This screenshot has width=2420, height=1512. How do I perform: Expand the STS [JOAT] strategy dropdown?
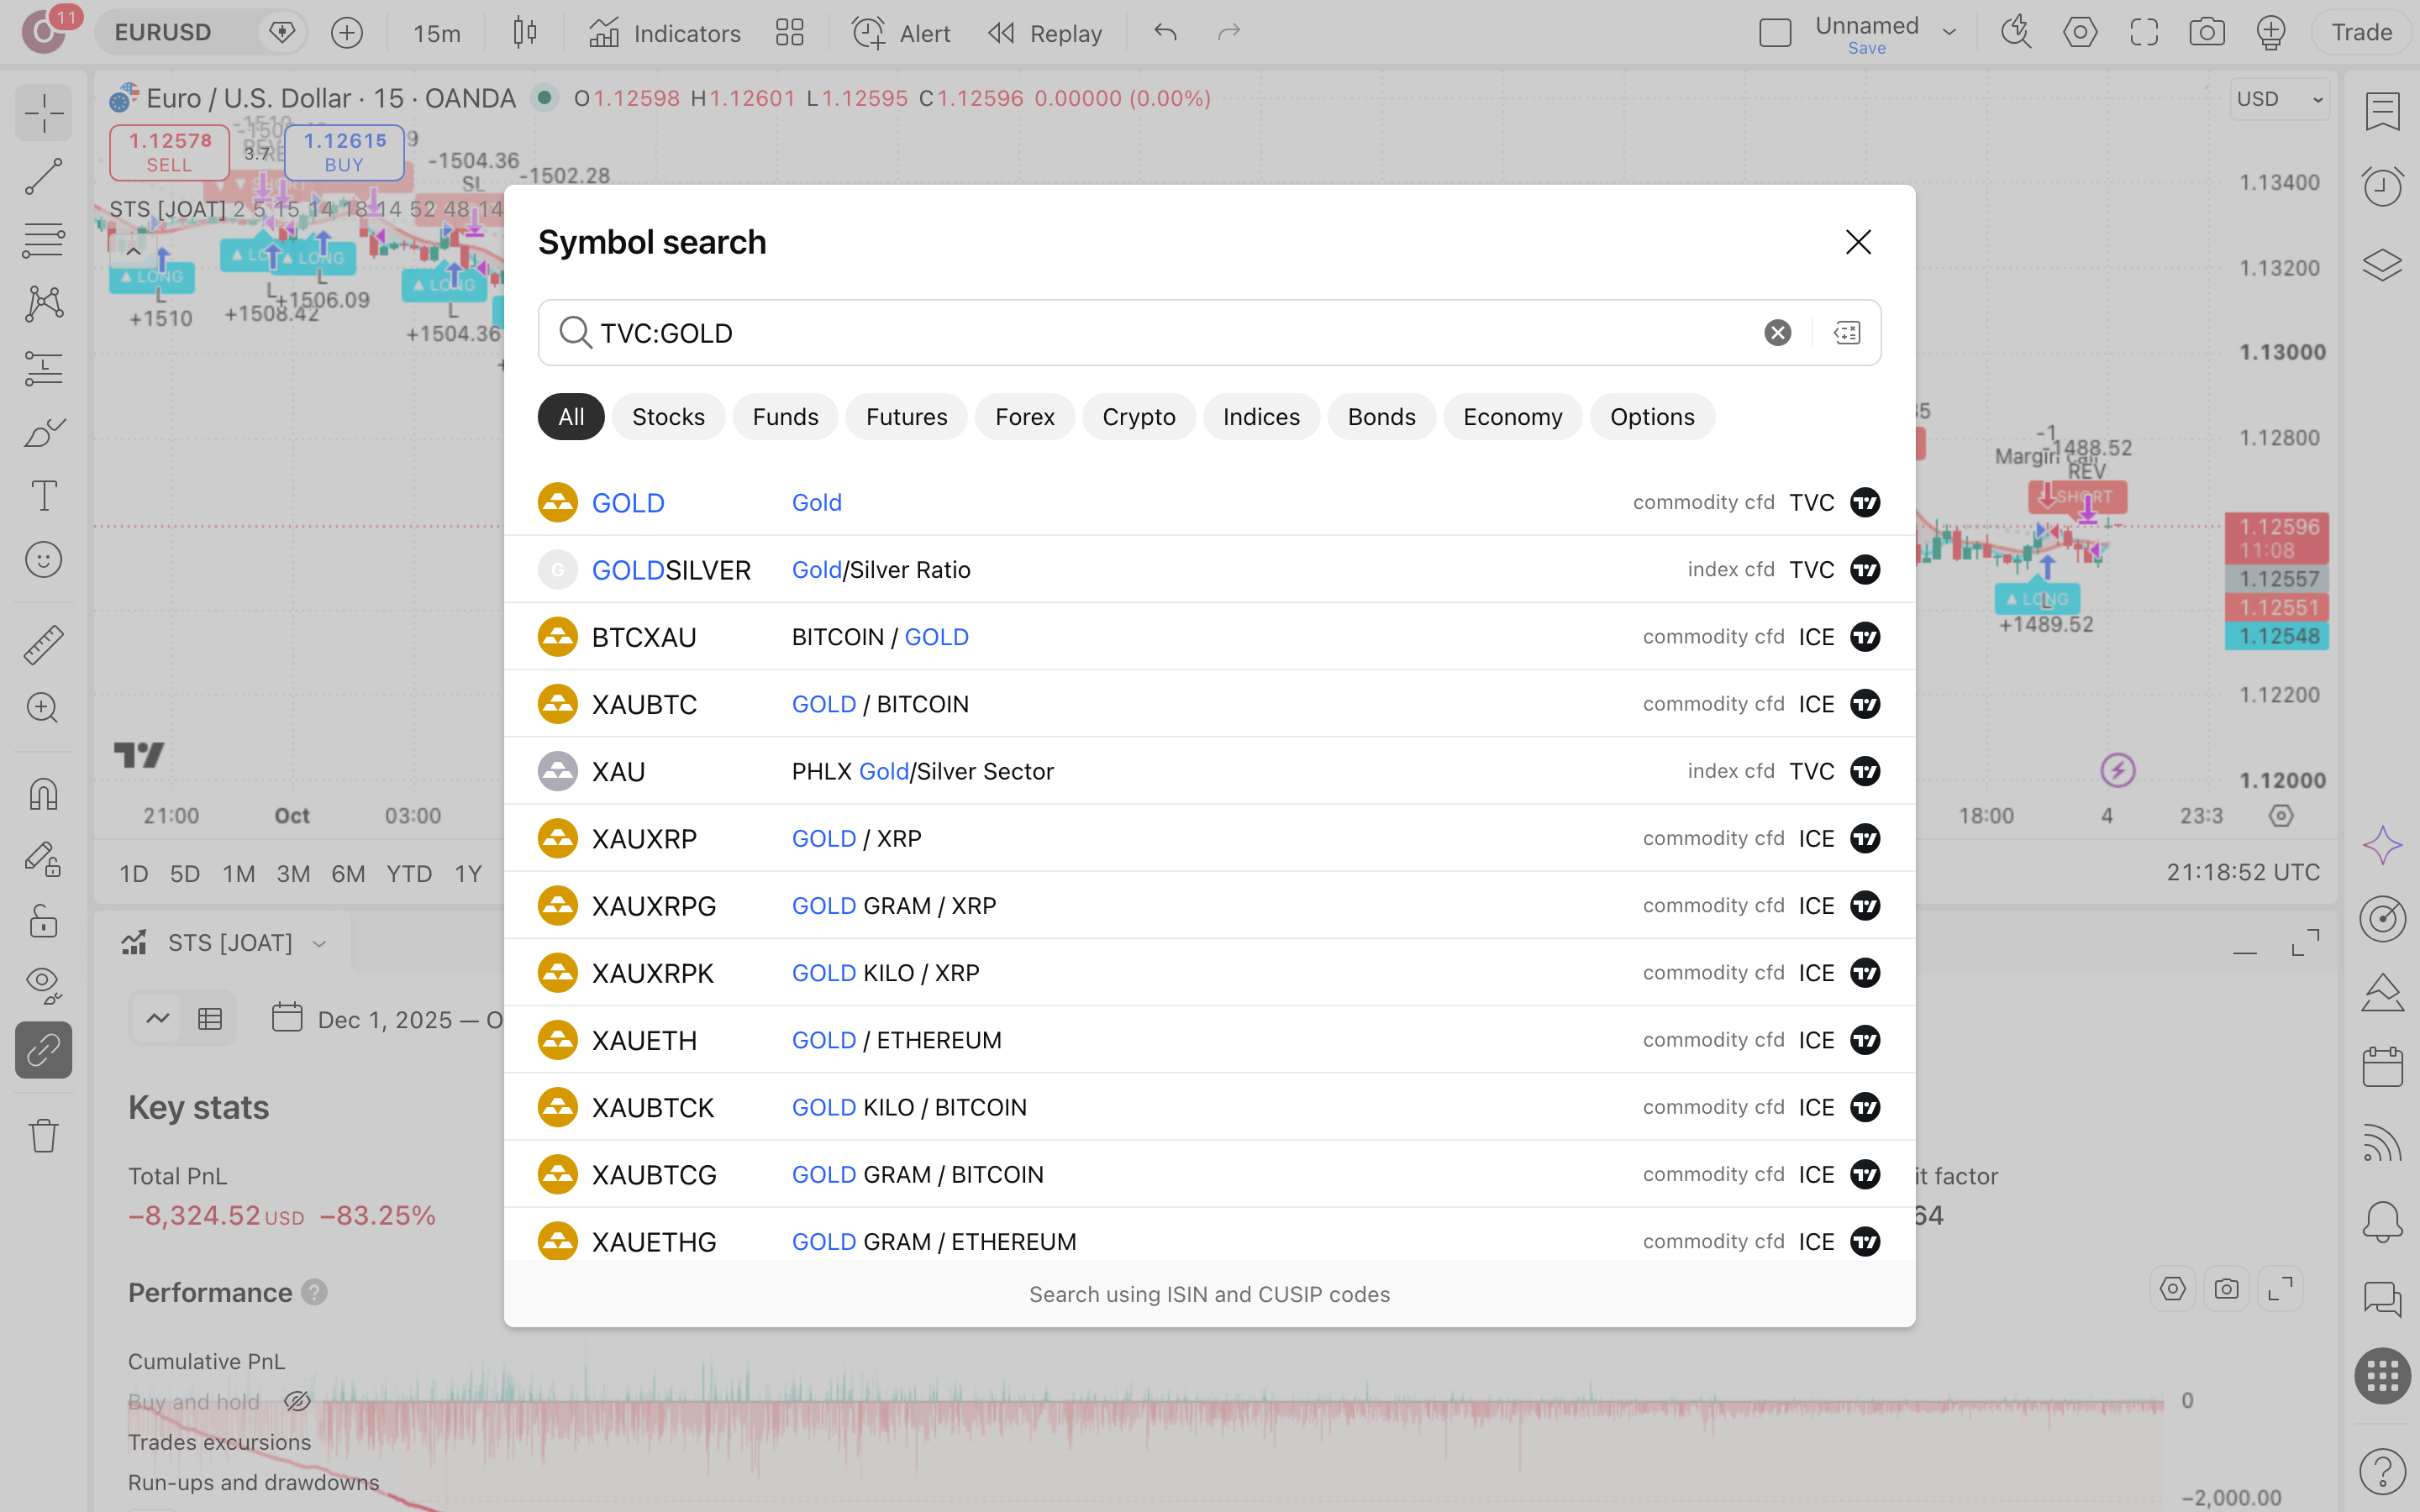319,944
